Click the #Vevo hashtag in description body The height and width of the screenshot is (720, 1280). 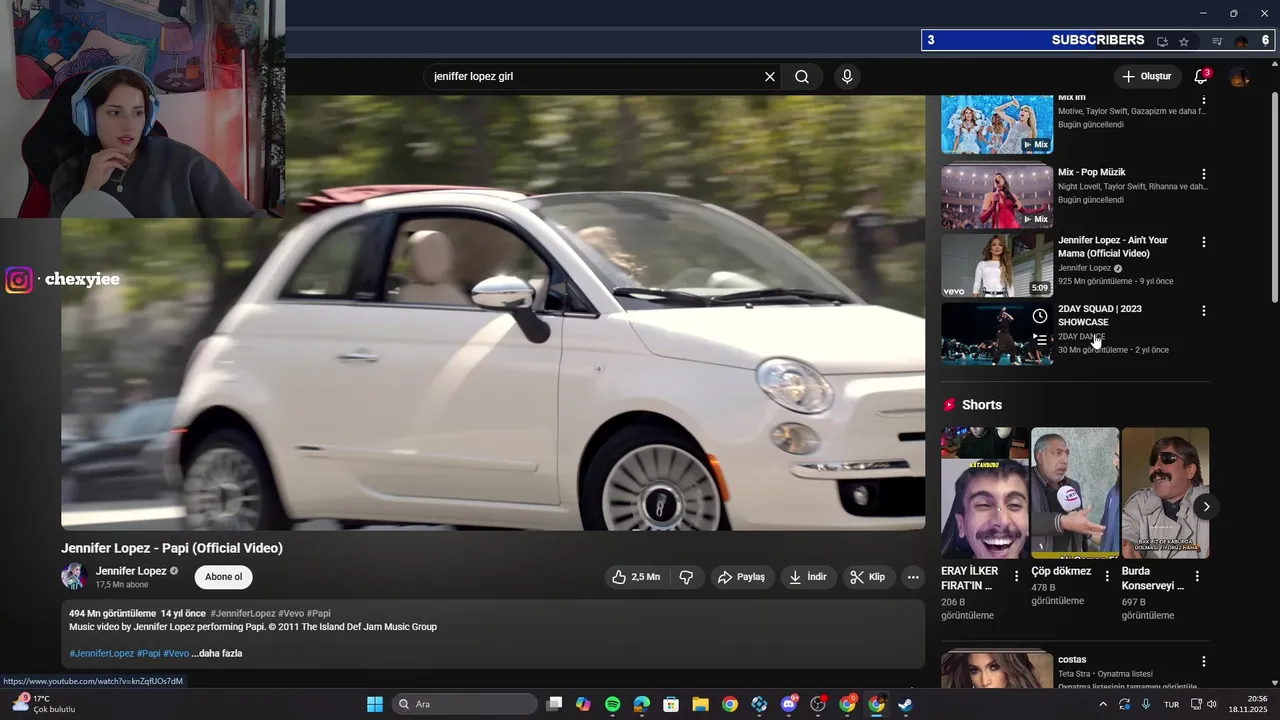(176, 653)
